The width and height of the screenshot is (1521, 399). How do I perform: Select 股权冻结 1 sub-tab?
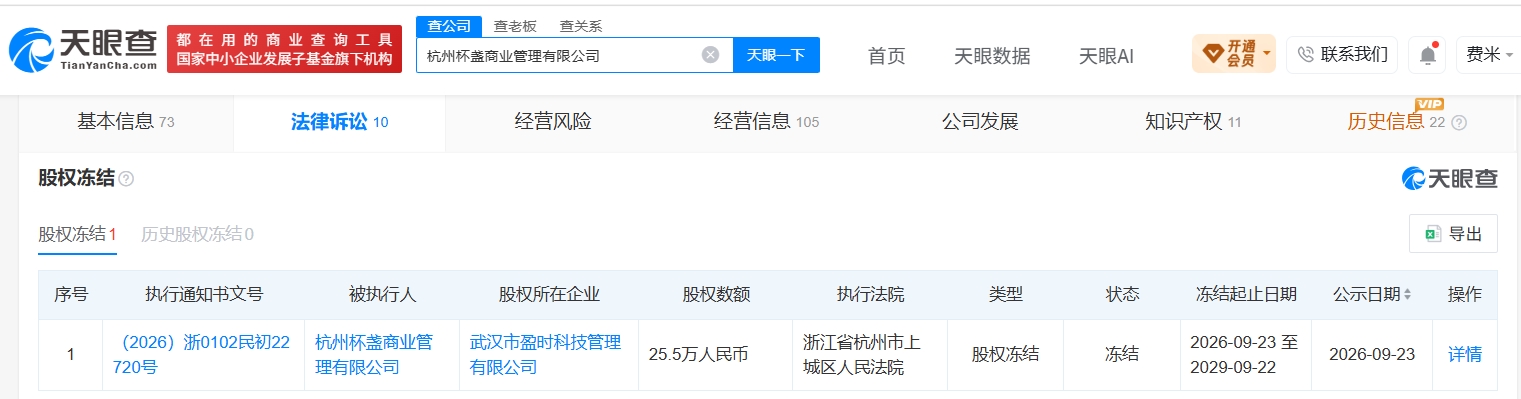(78, 235)
